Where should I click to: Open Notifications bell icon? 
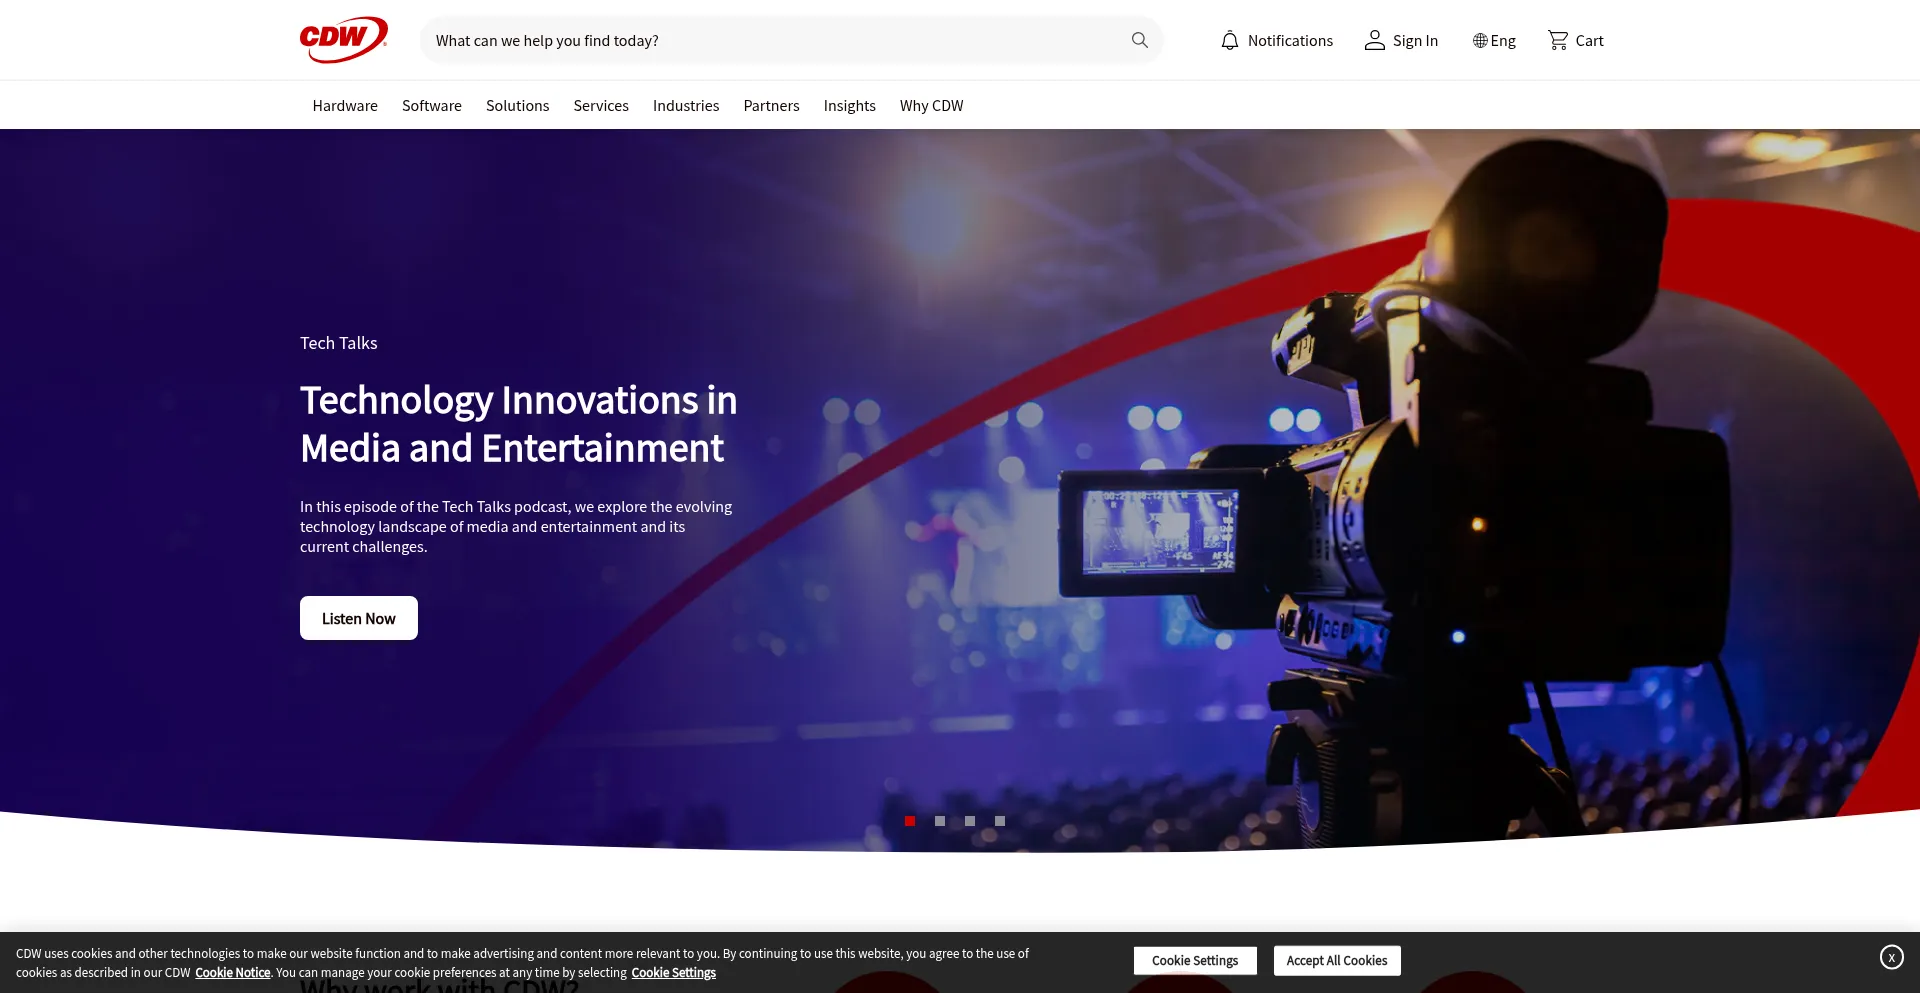pos(1230,41)
